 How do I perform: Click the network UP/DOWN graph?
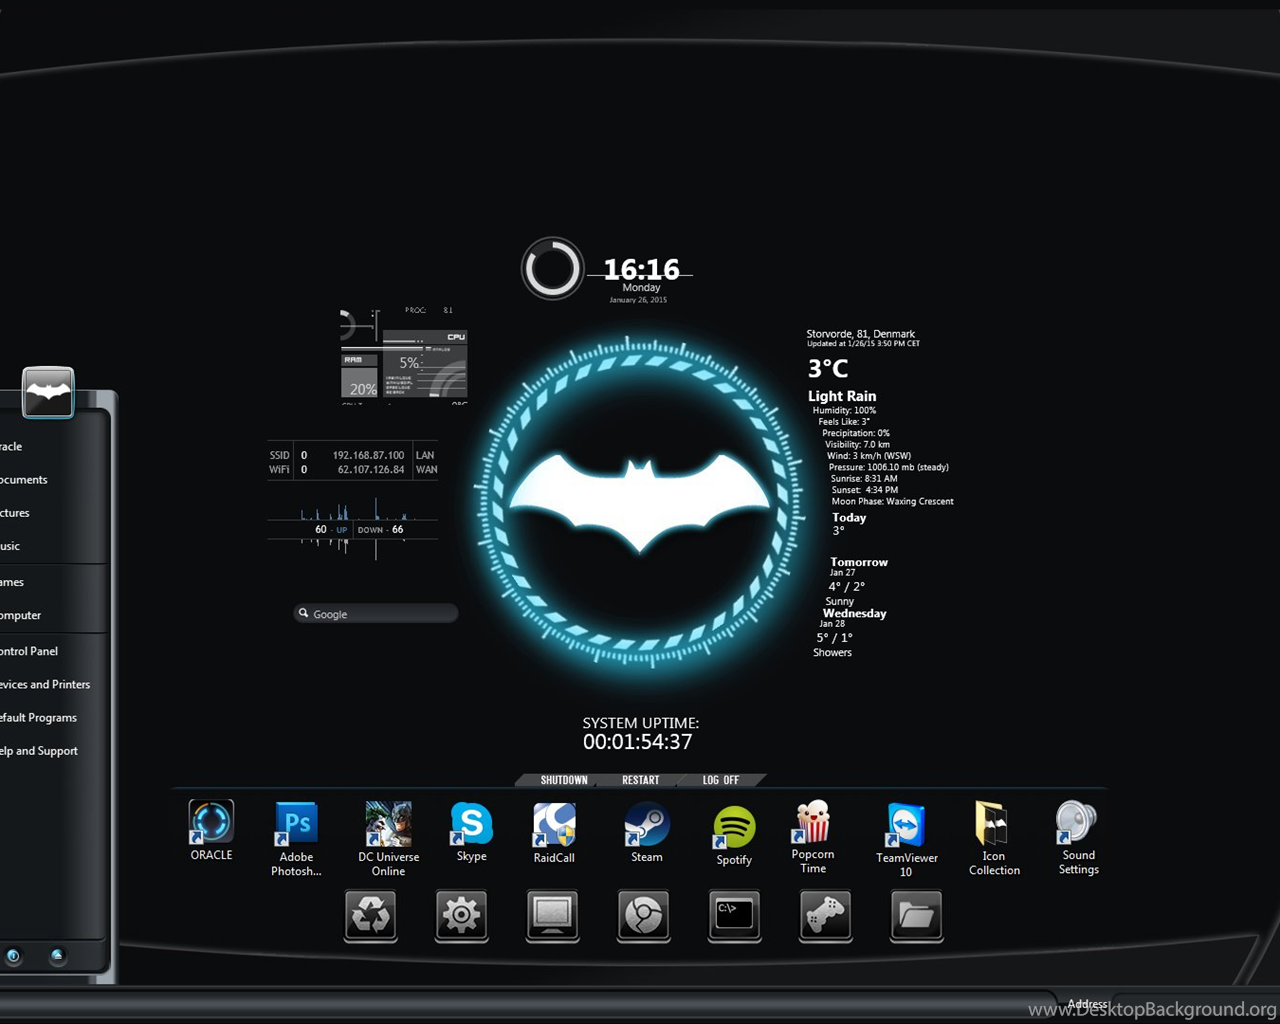coord(353,528)
